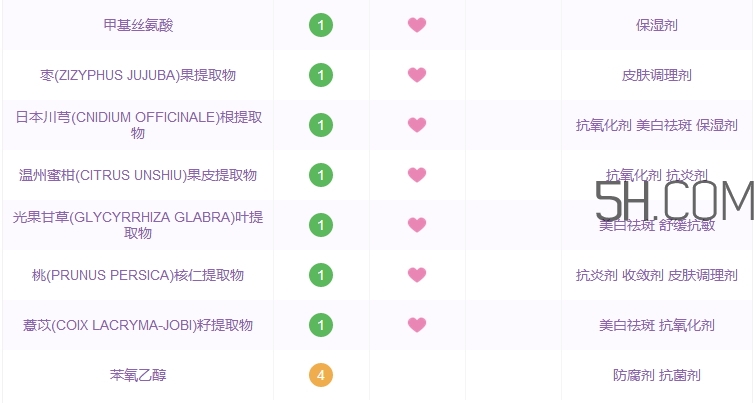Click the orange safety rating 4 badge
Image resolution: width=754 pixels, height=403 pixels.
(x=321, y=376)
